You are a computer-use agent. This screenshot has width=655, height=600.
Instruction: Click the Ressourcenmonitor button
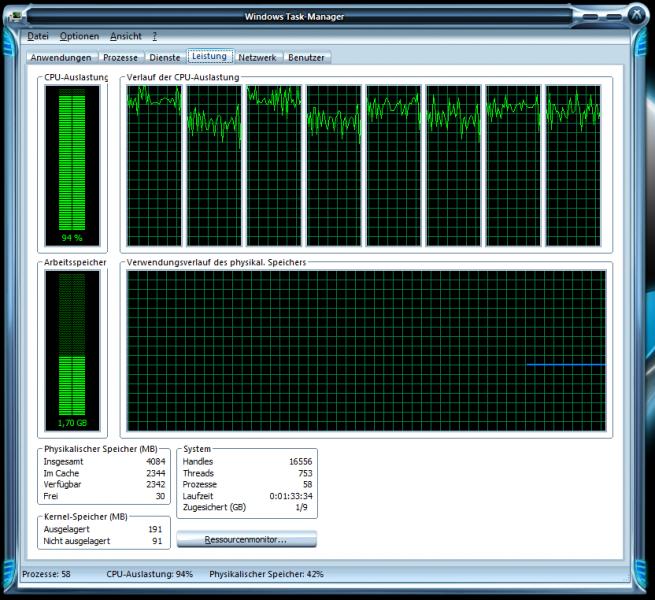coord(246,539)
